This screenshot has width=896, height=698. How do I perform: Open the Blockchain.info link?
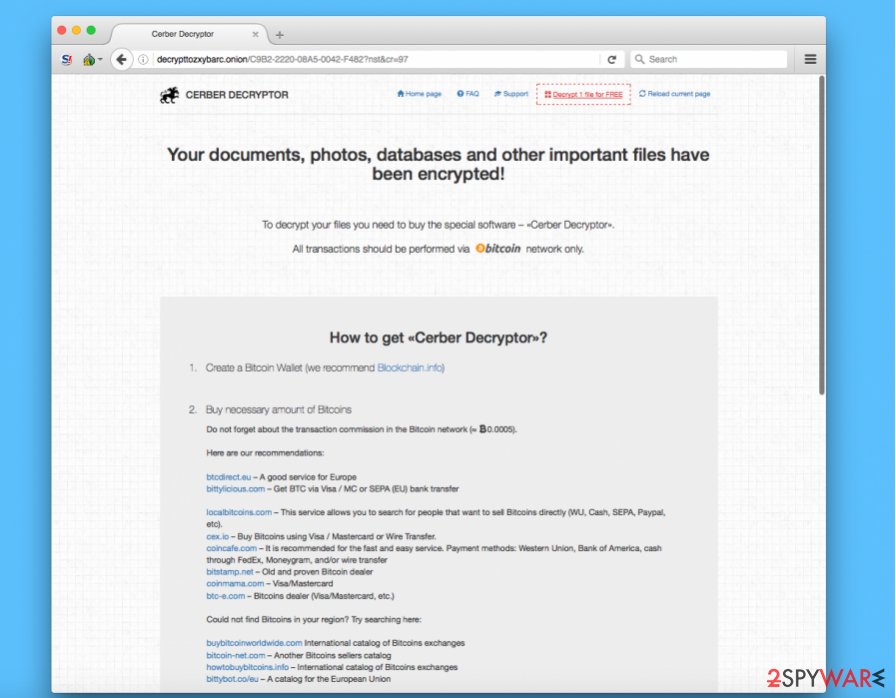pyautogui.click(x=410, y=368)
